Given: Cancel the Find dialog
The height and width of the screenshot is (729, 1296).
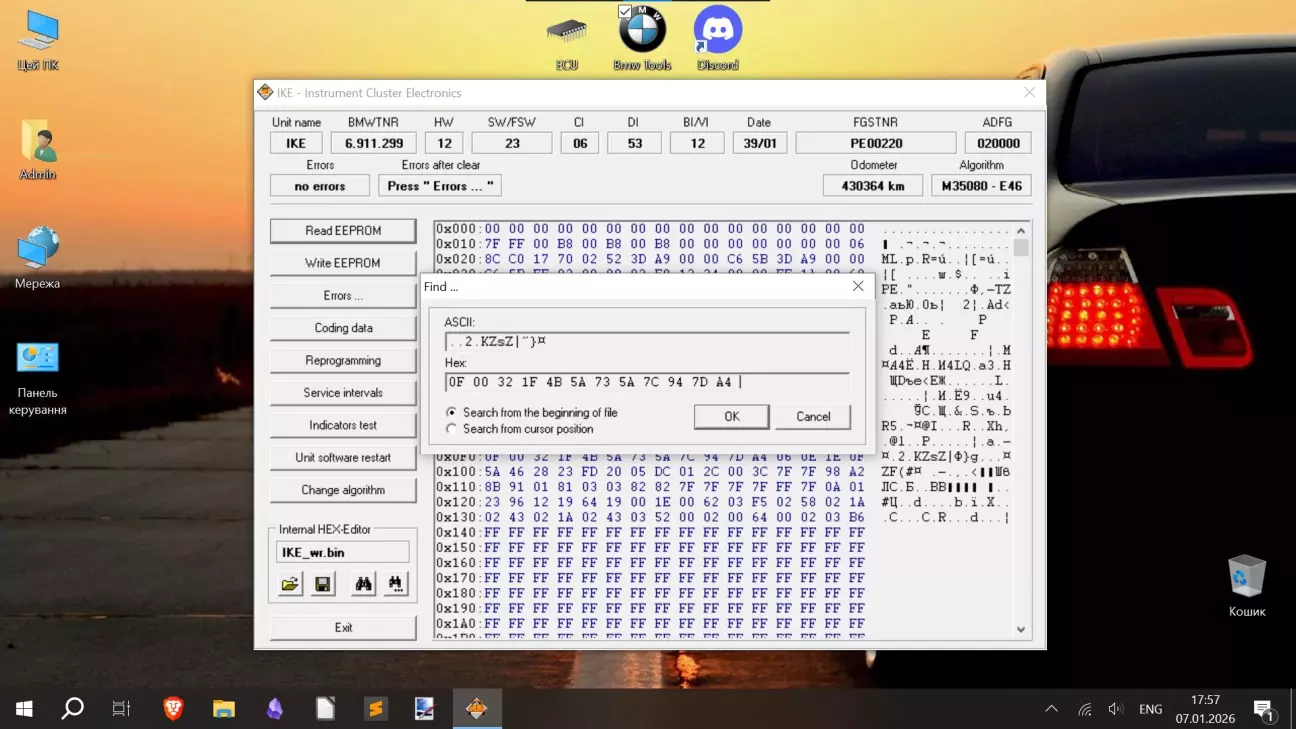Looking at the screenshot, I should click(813, 417).
